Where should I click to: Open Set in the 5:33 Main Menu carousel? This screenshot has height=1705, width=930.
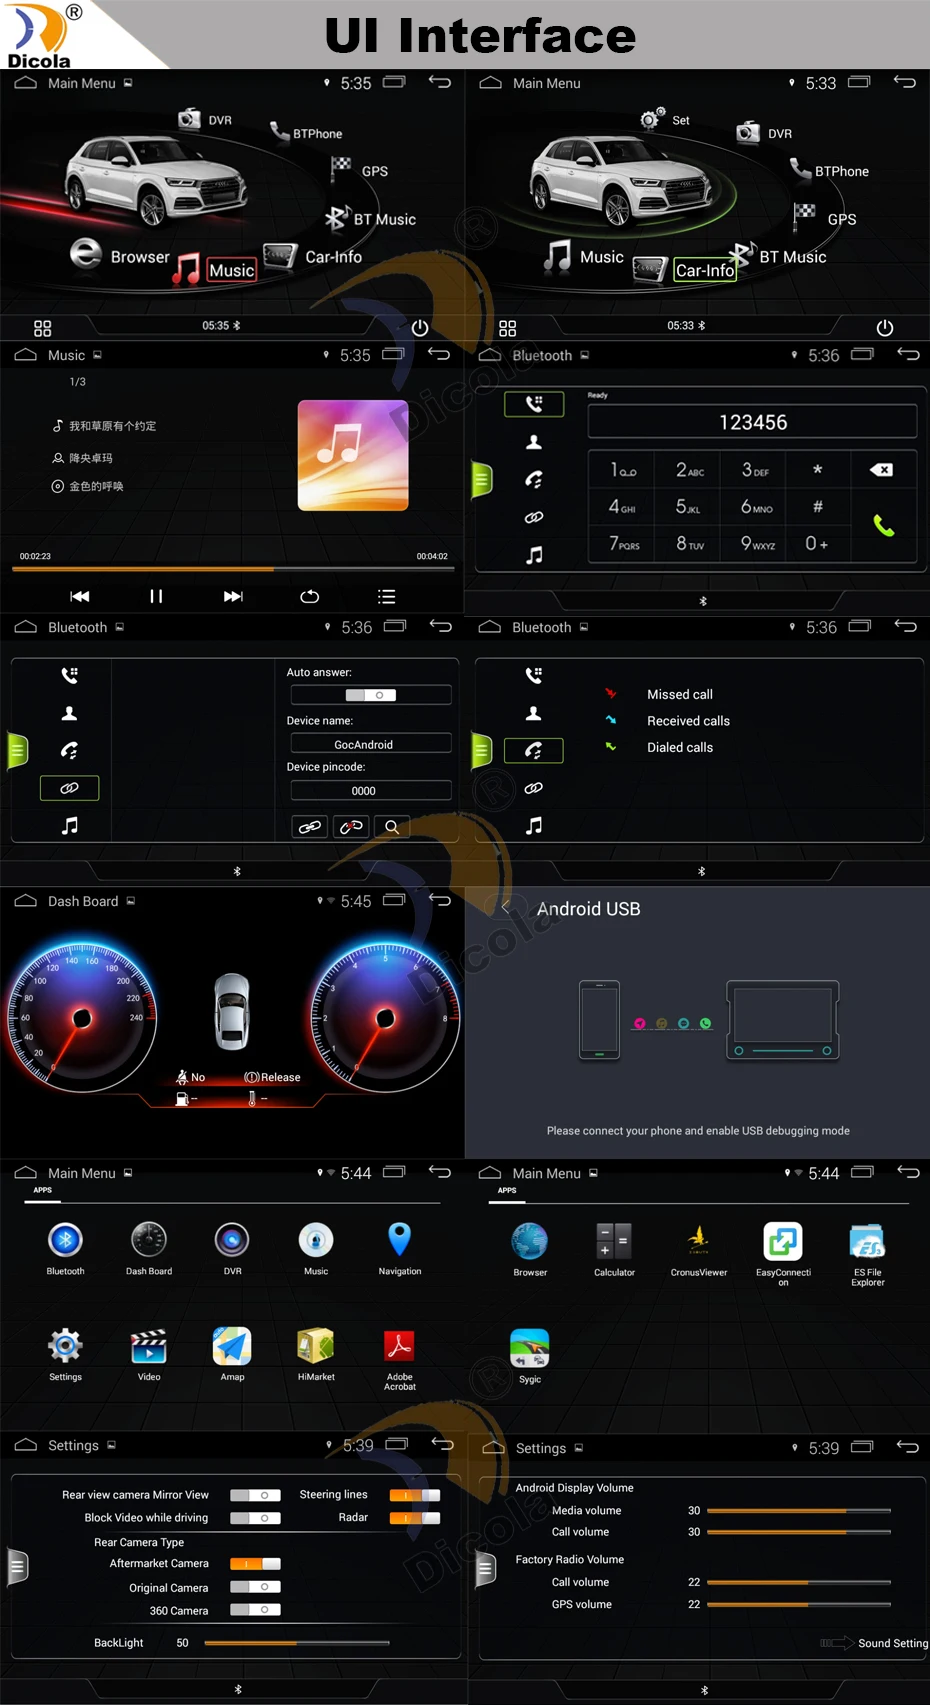(x=666, y=119)
